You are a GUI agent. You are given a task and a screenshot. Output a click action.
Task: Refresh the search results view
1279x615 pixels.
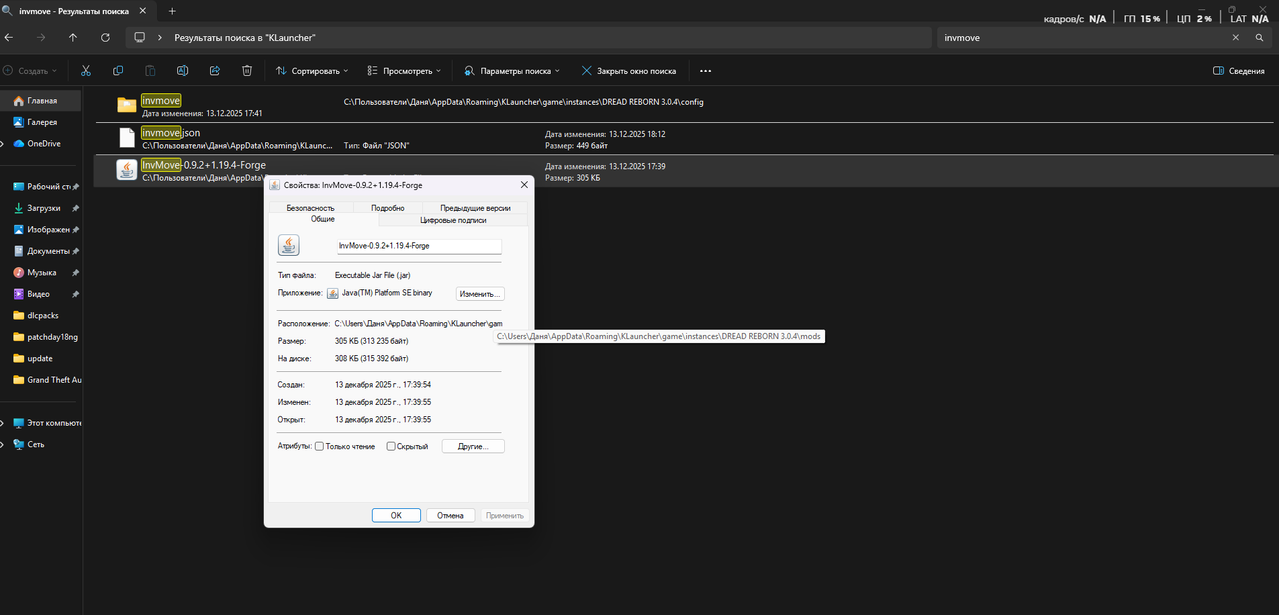point(105,37)
